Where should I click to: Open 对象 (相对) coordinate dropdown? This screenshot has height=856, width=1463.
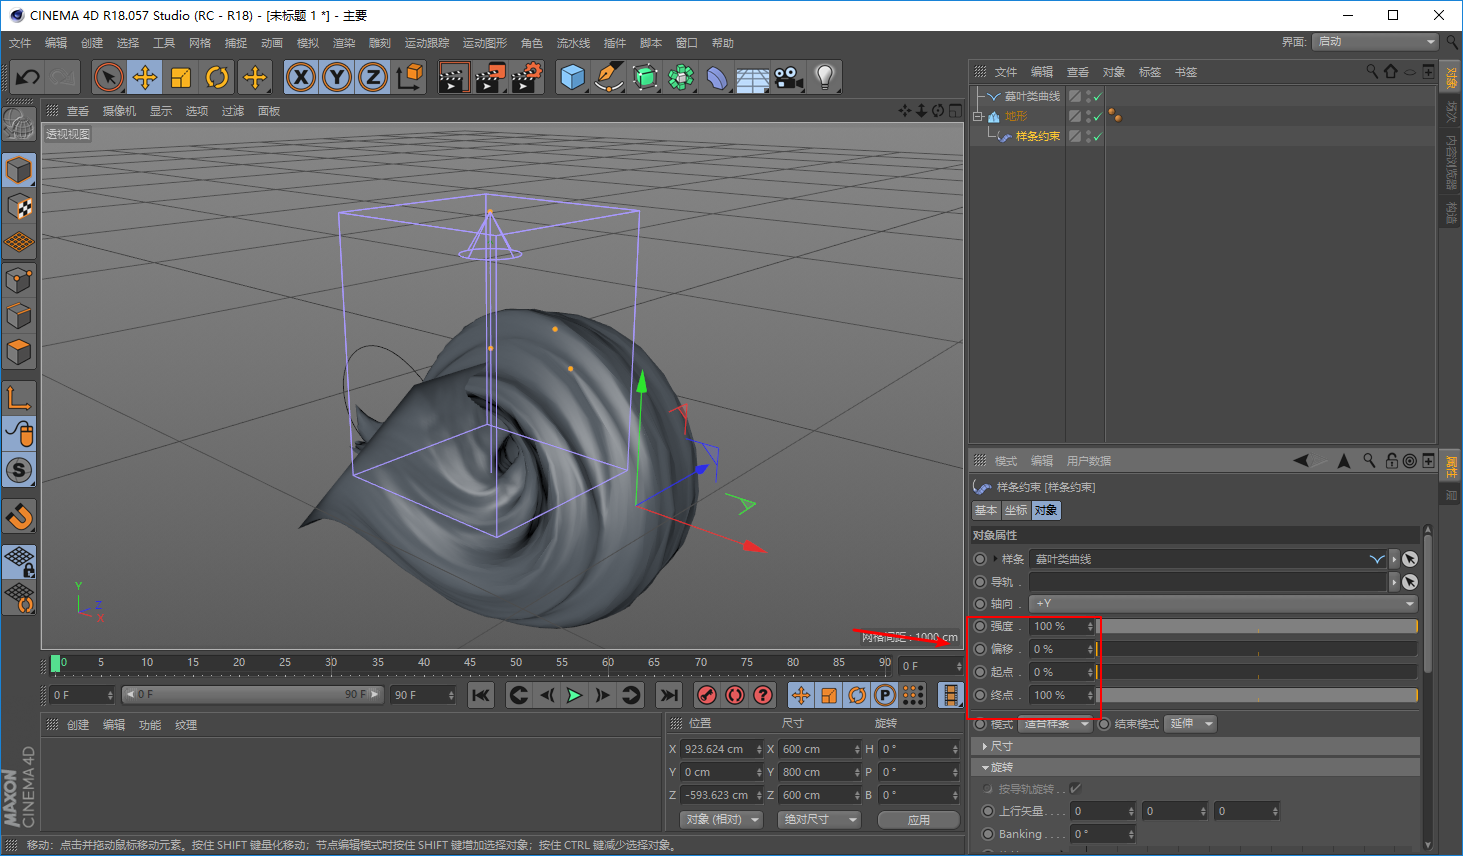point(721,819)
